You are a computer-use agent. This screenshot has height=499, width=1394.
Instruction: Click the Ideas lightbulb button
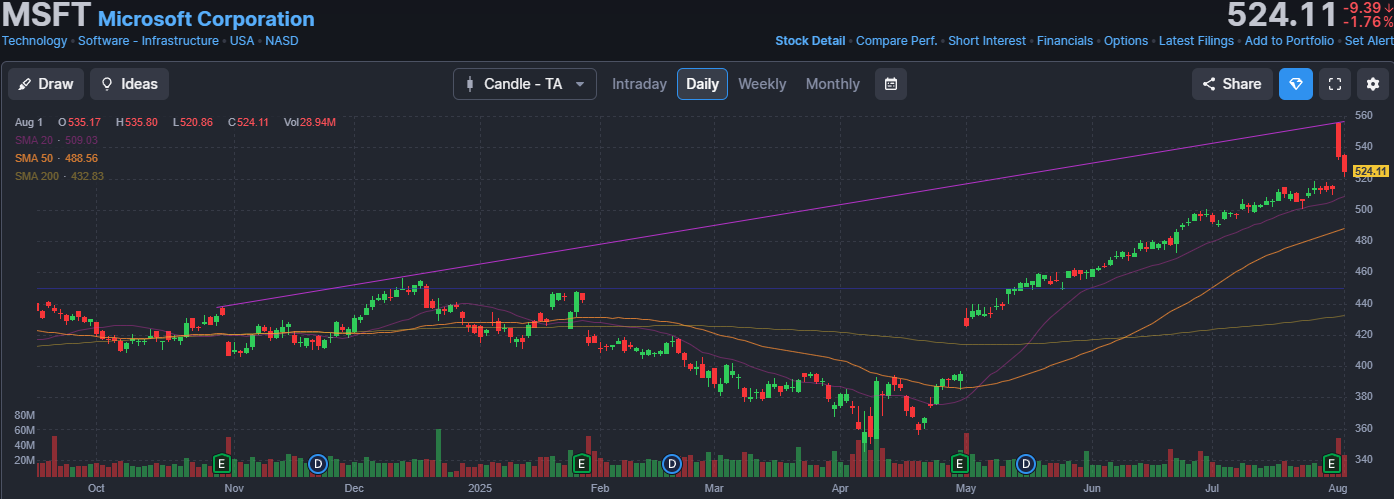click(129, 84)
